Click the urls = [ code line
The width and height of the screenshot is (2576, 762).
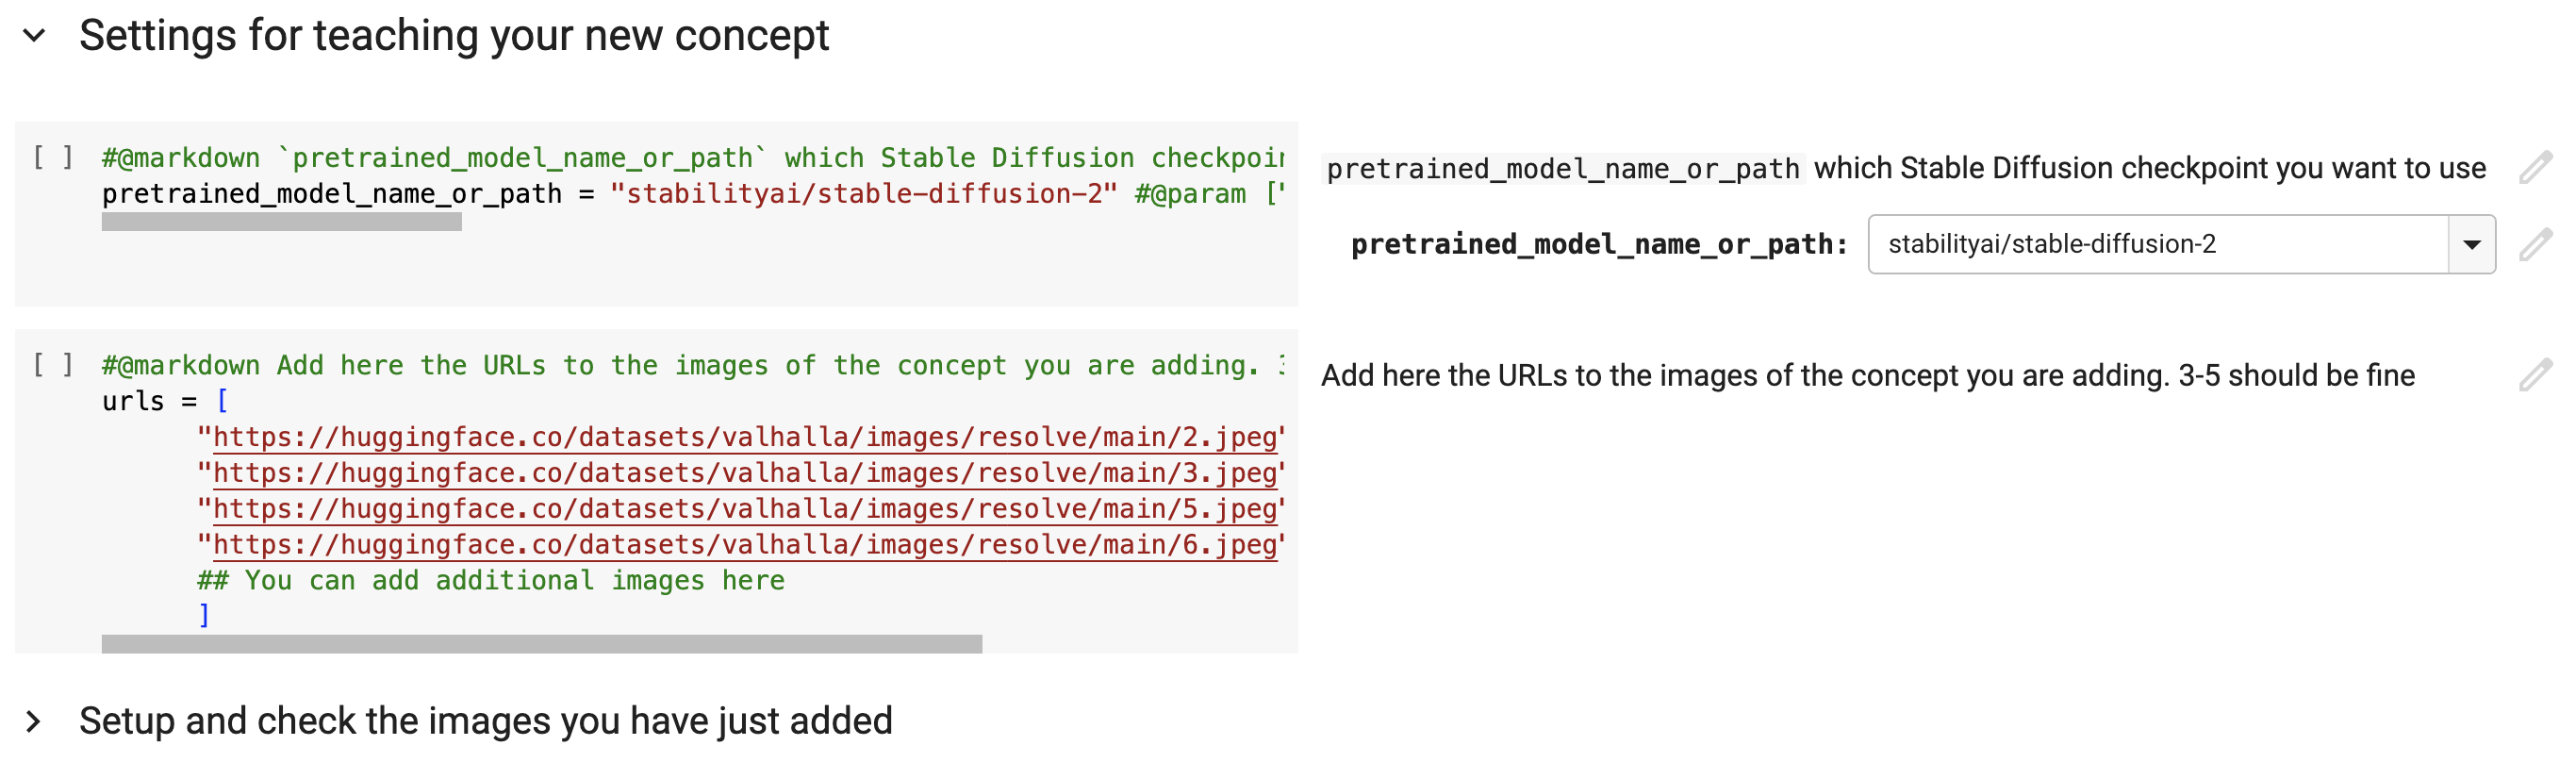(165, 401)
